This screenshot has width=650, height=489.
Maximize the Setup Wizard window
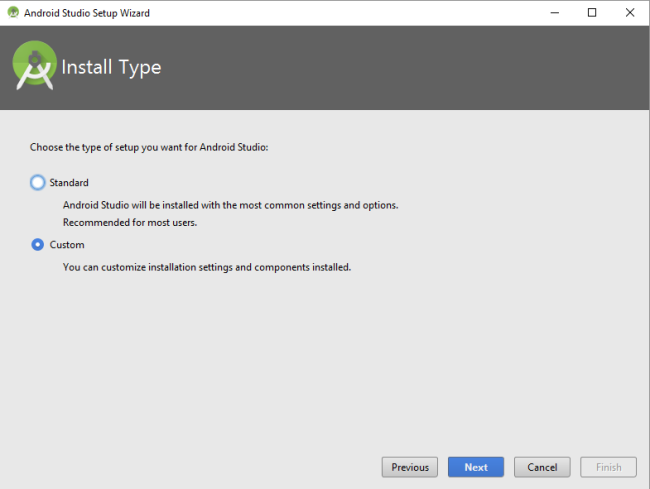(592, 12)
